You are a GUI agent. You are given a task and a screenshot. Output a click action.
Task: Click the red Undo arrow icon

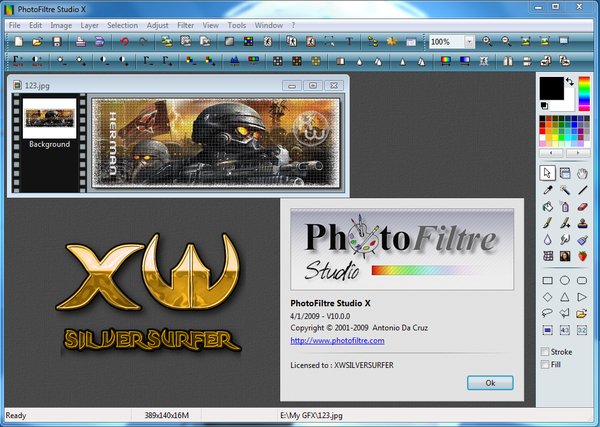[x=124, y=41]
